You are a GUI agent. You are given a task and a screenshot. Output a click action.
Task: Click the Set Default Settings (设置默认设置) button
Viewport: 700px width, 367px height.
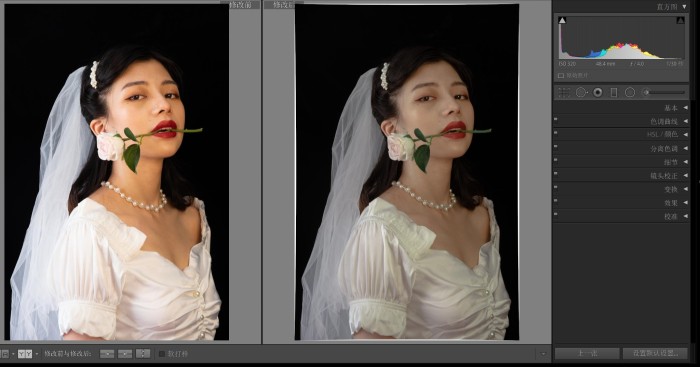[x=656, y=353]
